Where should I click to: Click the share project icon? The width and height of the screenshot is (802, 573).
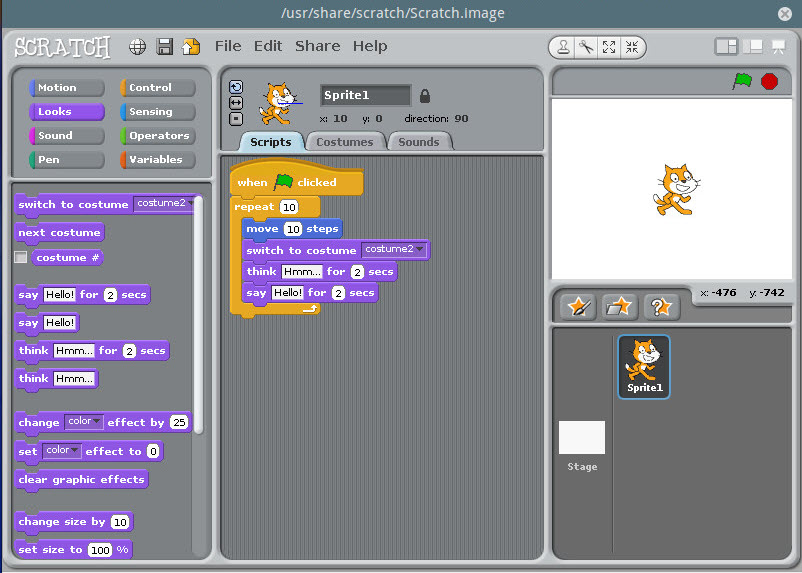pos(191,47)
